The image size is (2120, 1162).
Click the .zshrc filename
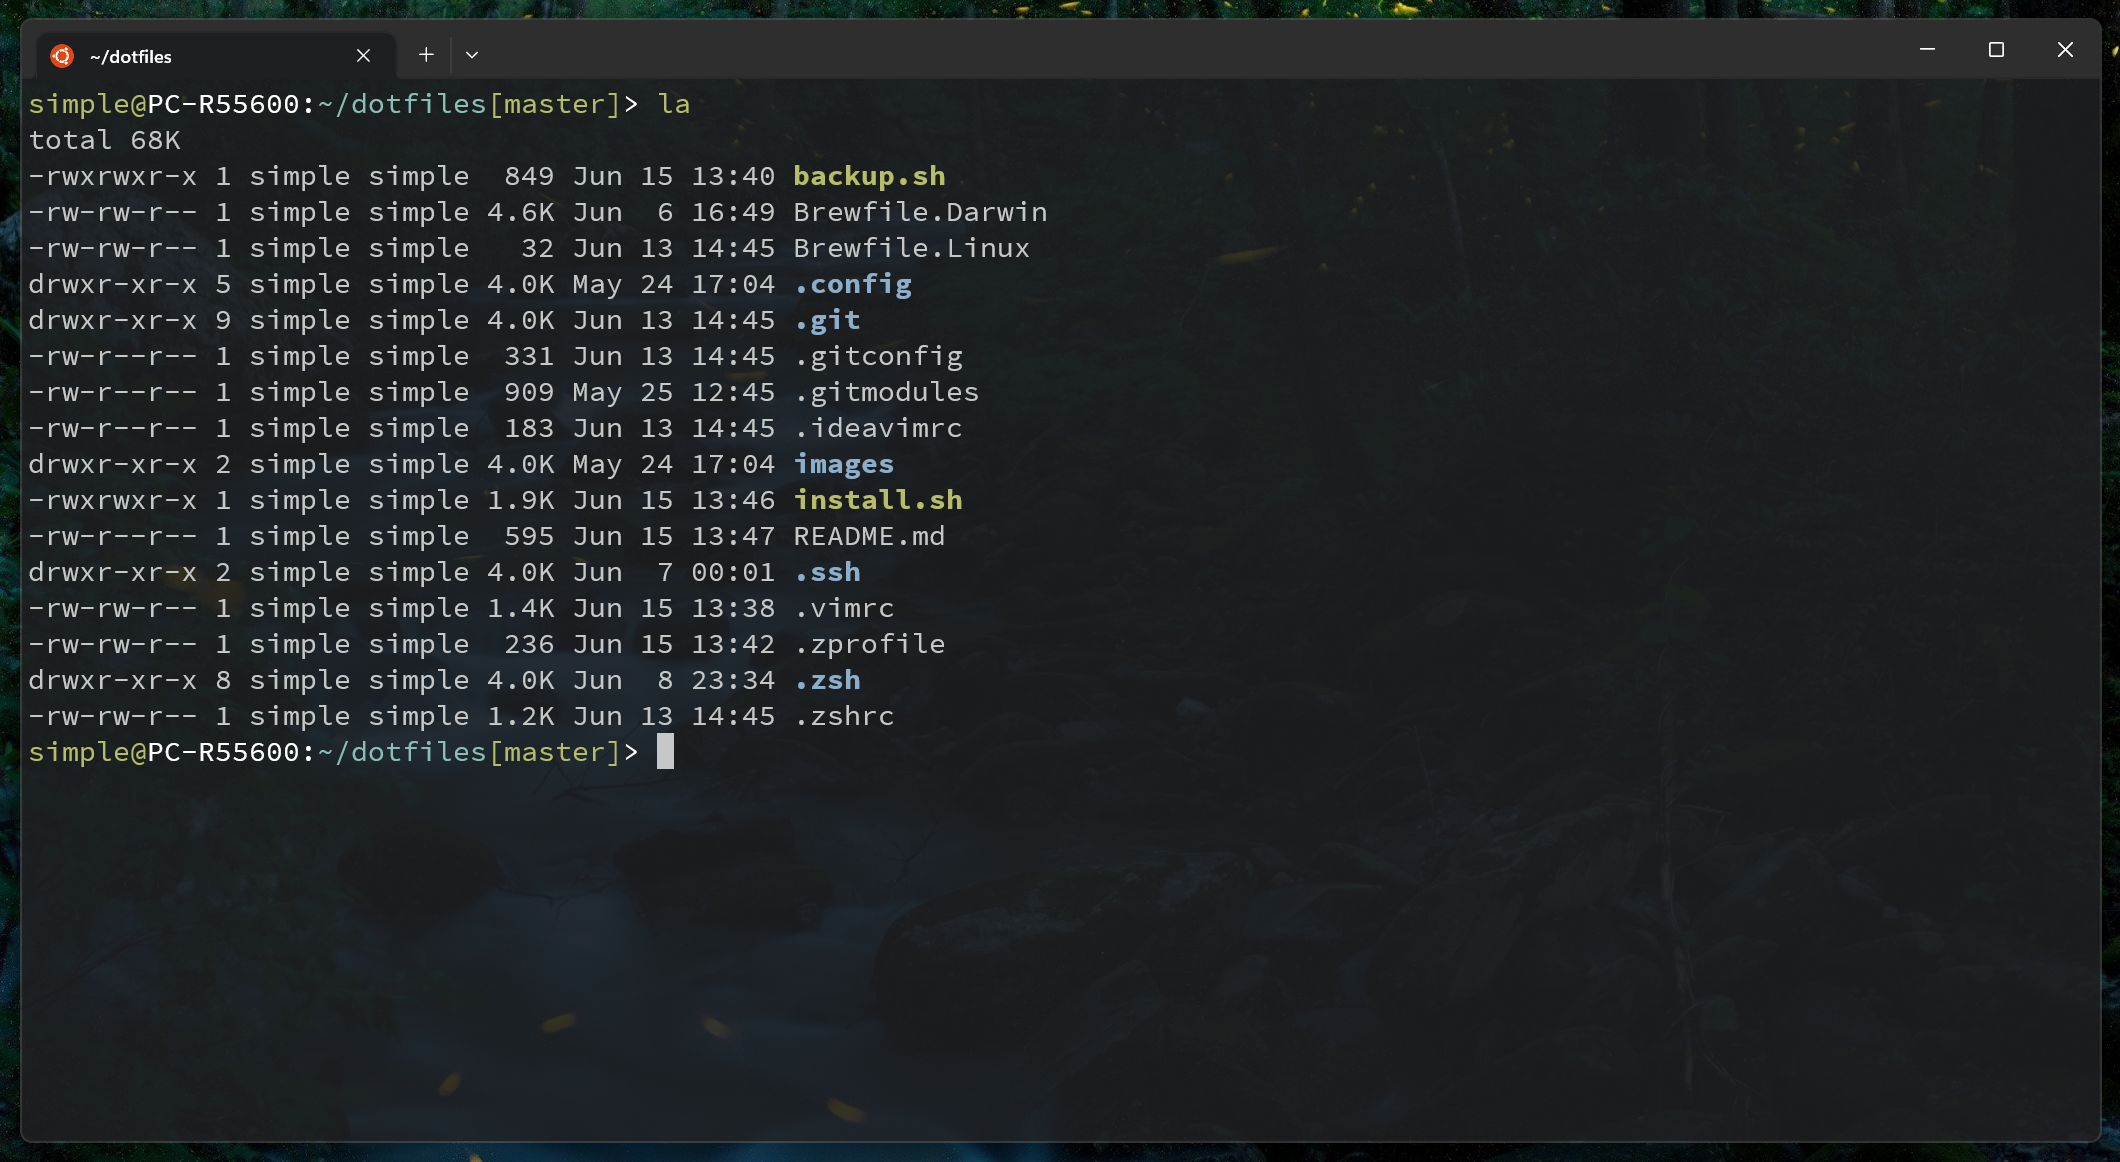tap(843, 716)
